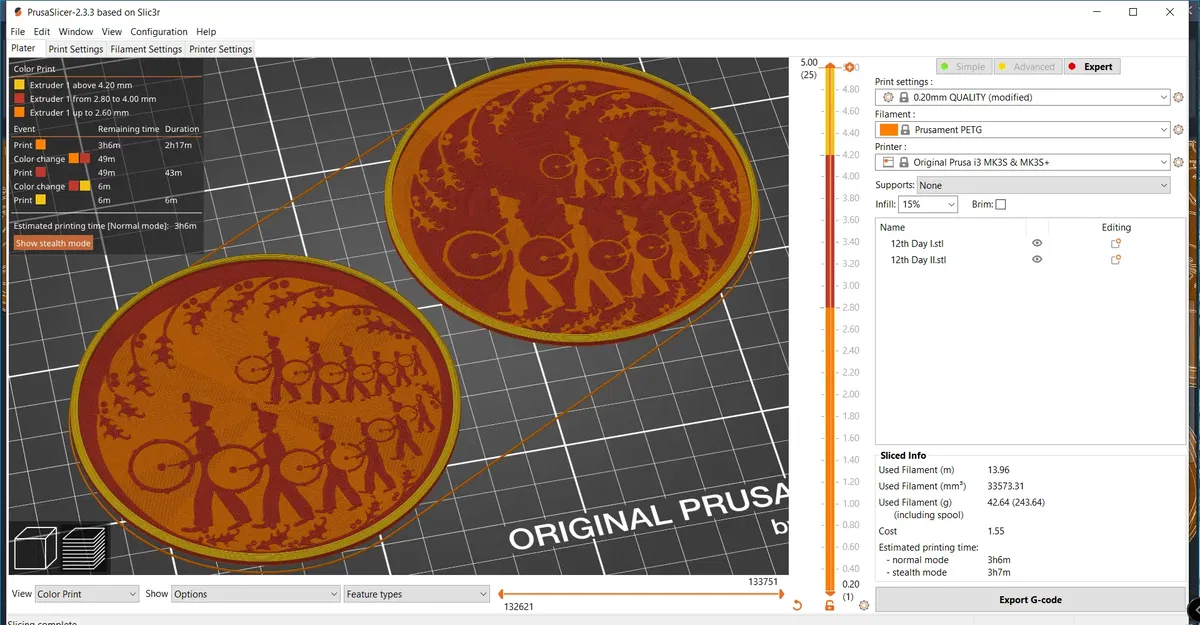The image size is (1200, 625).
Task: Click the vertical layer slider bottom thumb
Action: coord(830,592)
